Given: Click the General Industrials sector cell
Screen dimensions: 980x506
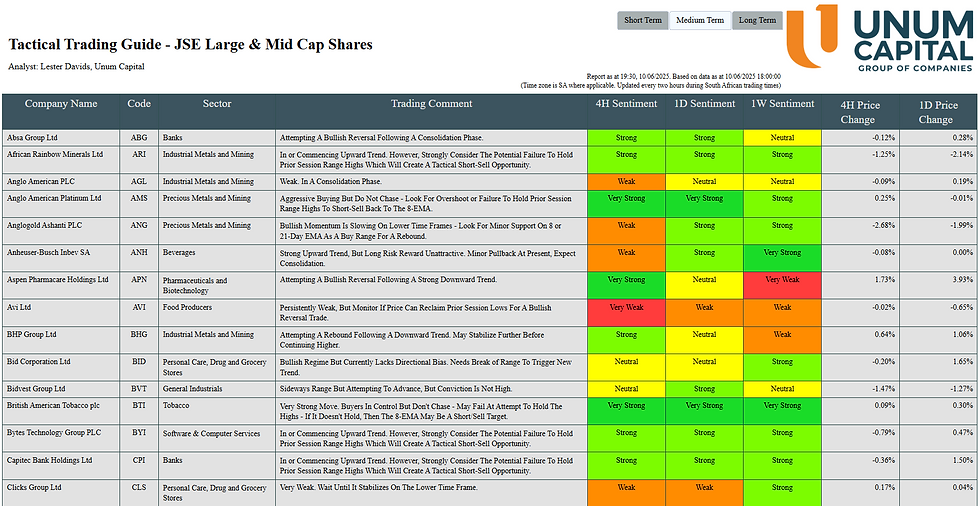Looking at the screenshot, I should tap(217, 389).
